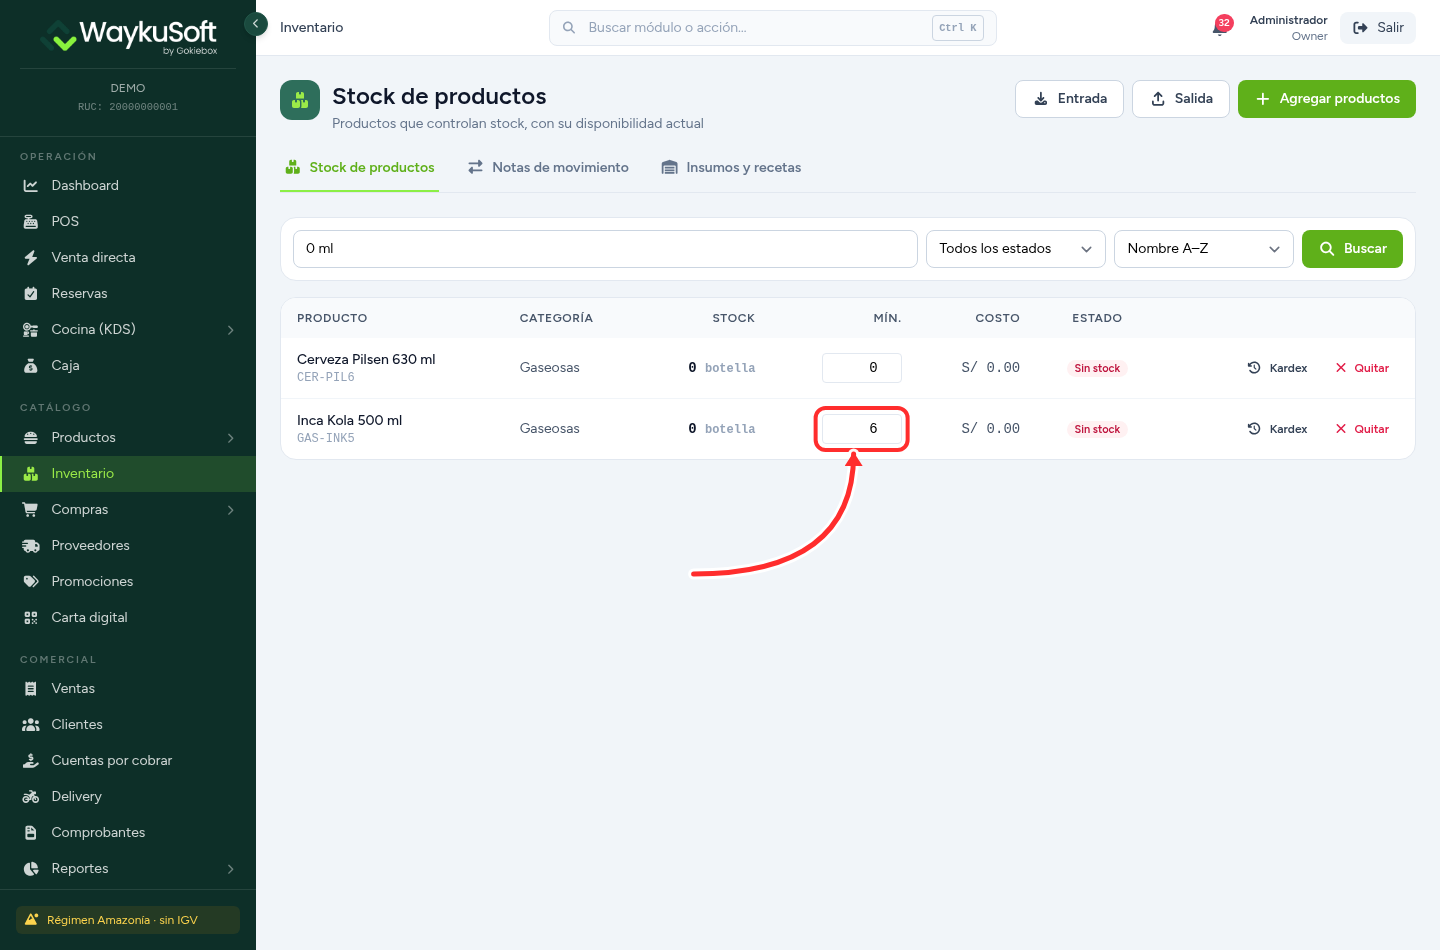Focus the product filter field containing '0 ml'
This screenshot has width=1440, height=950.
pyautogui.click(x=605, y=249)
